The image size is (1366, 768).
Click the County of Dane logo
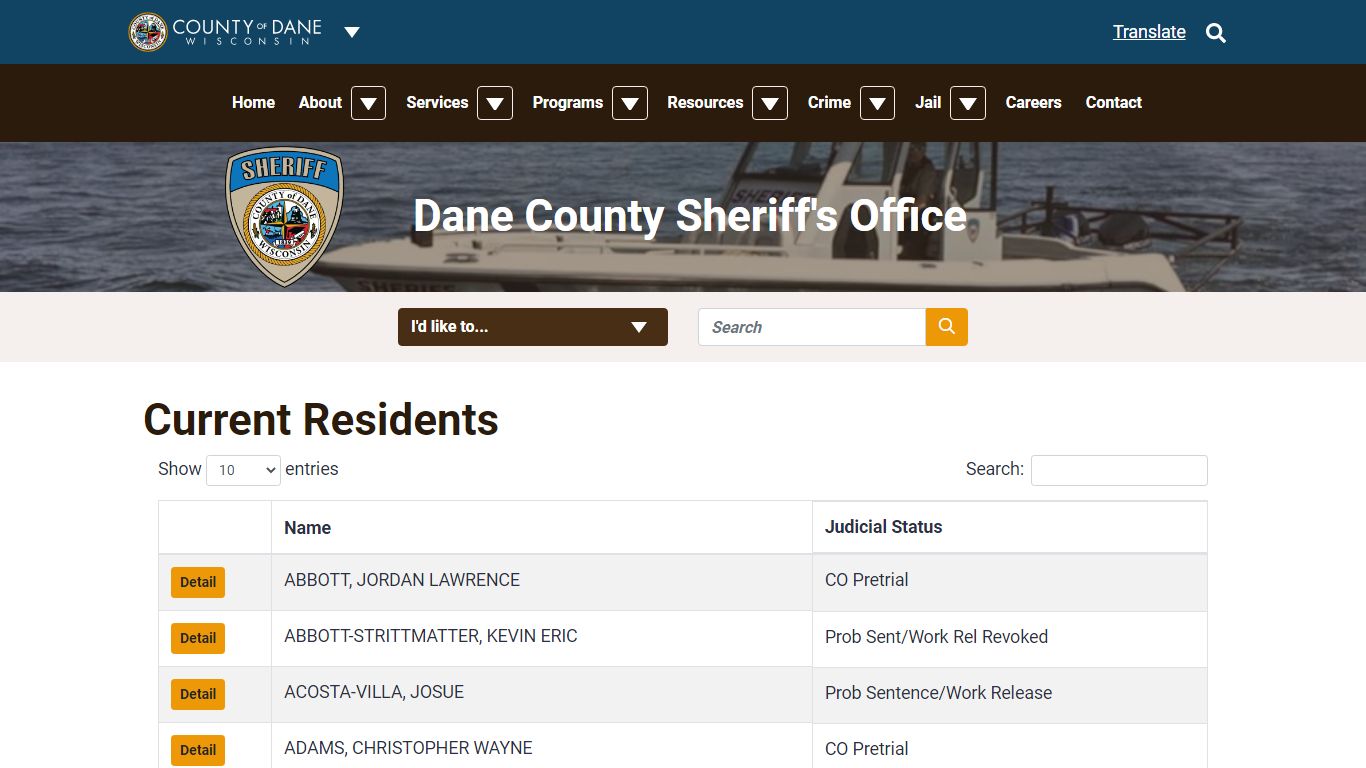(x=226, y=32)
